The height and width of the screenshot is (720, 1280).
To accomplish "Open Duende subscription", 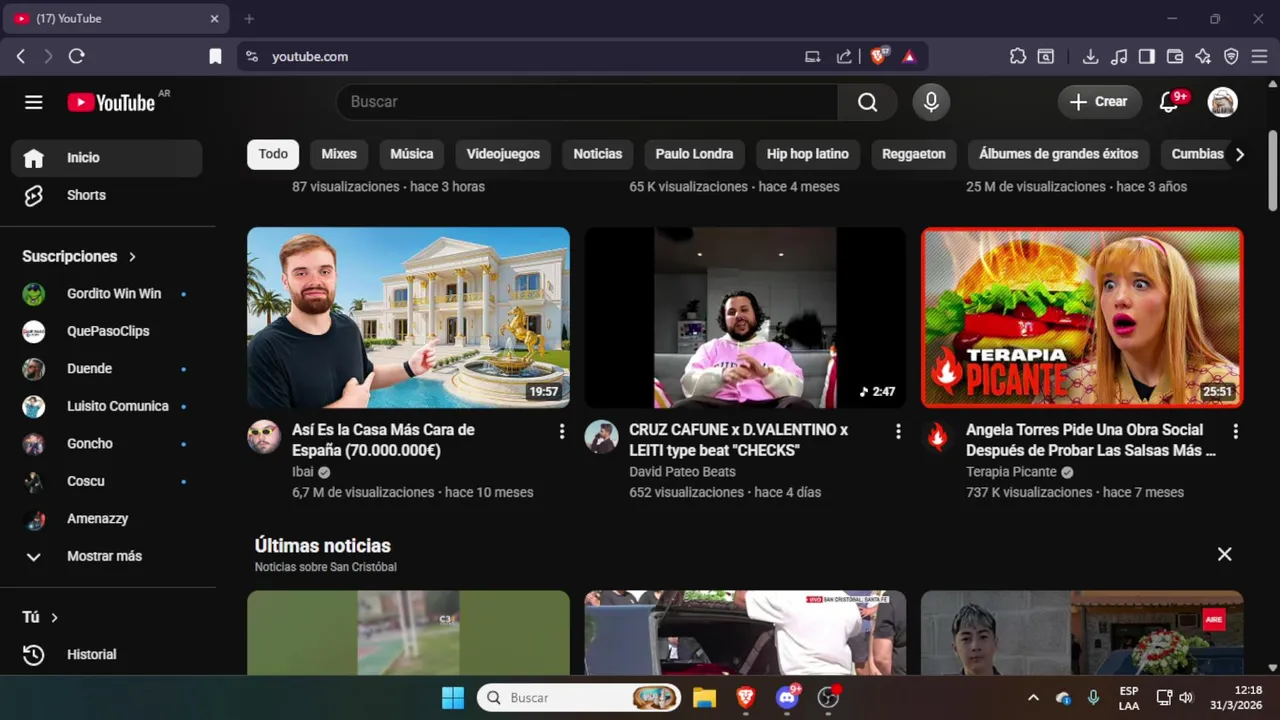I will [108, 369].
